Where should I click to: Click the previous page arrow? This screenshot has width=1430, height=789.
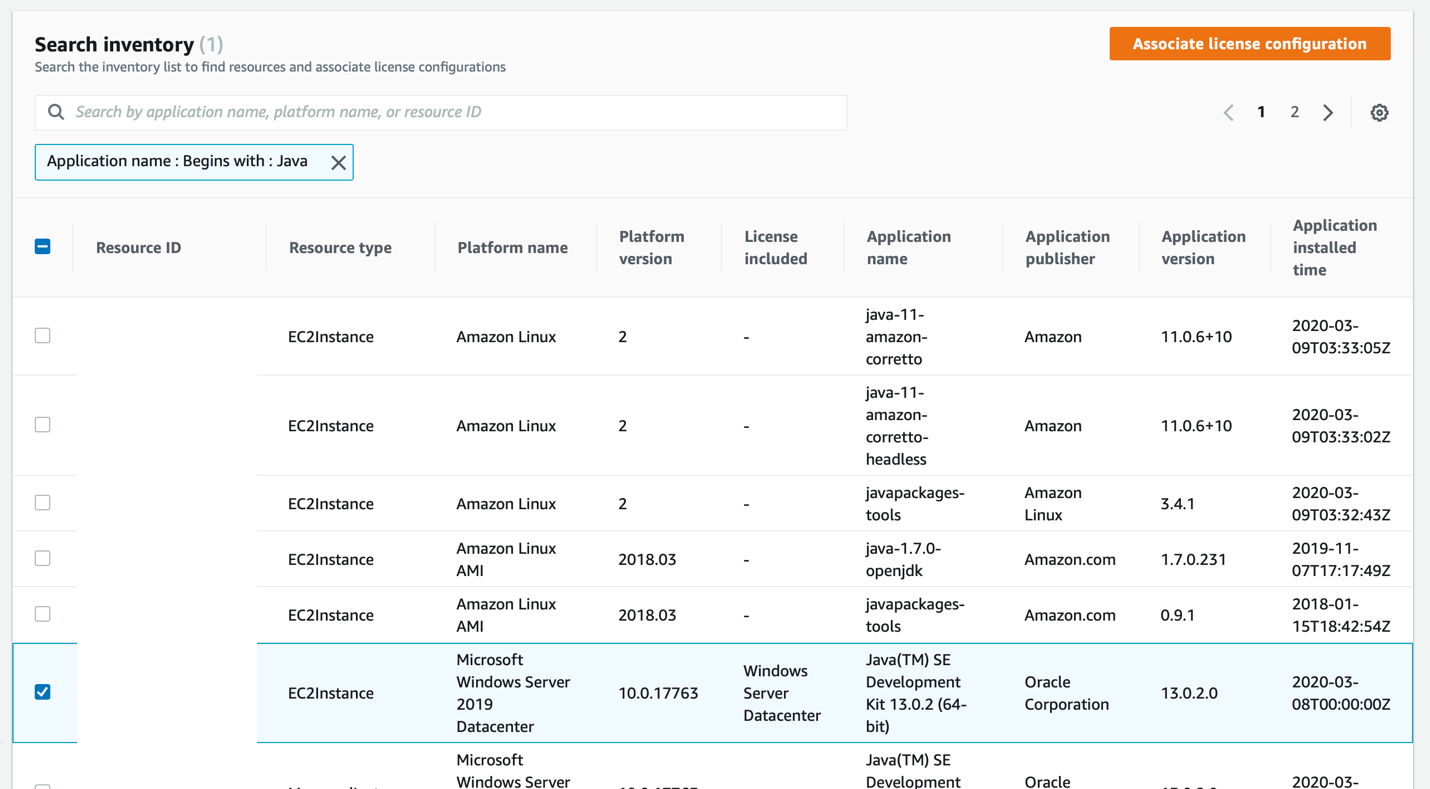point(1228,112)
